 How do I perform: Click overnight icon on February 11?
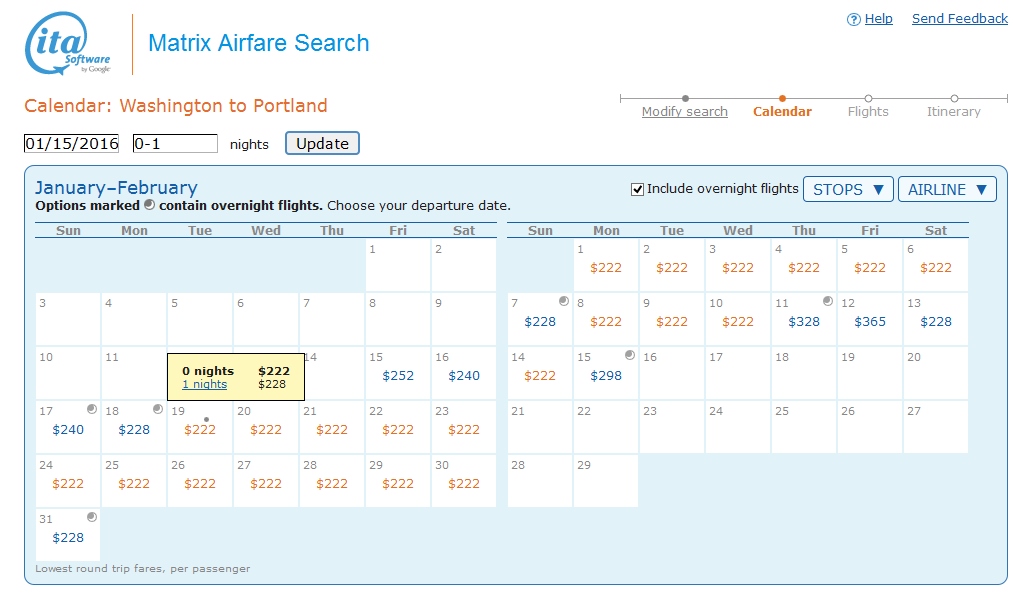click(827, 301)
